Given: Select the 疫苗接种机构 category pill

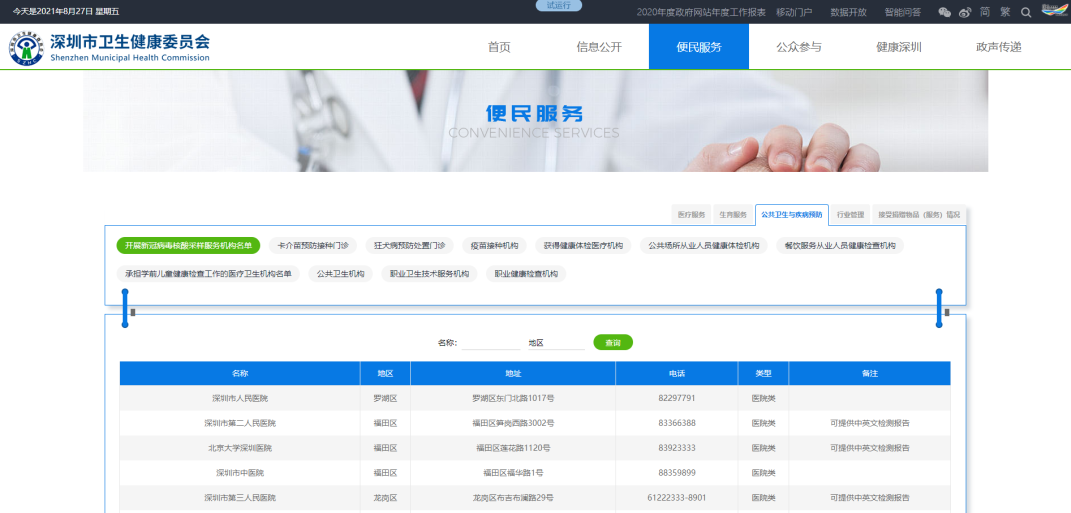Looking at the screenshot, I should 495,245.
